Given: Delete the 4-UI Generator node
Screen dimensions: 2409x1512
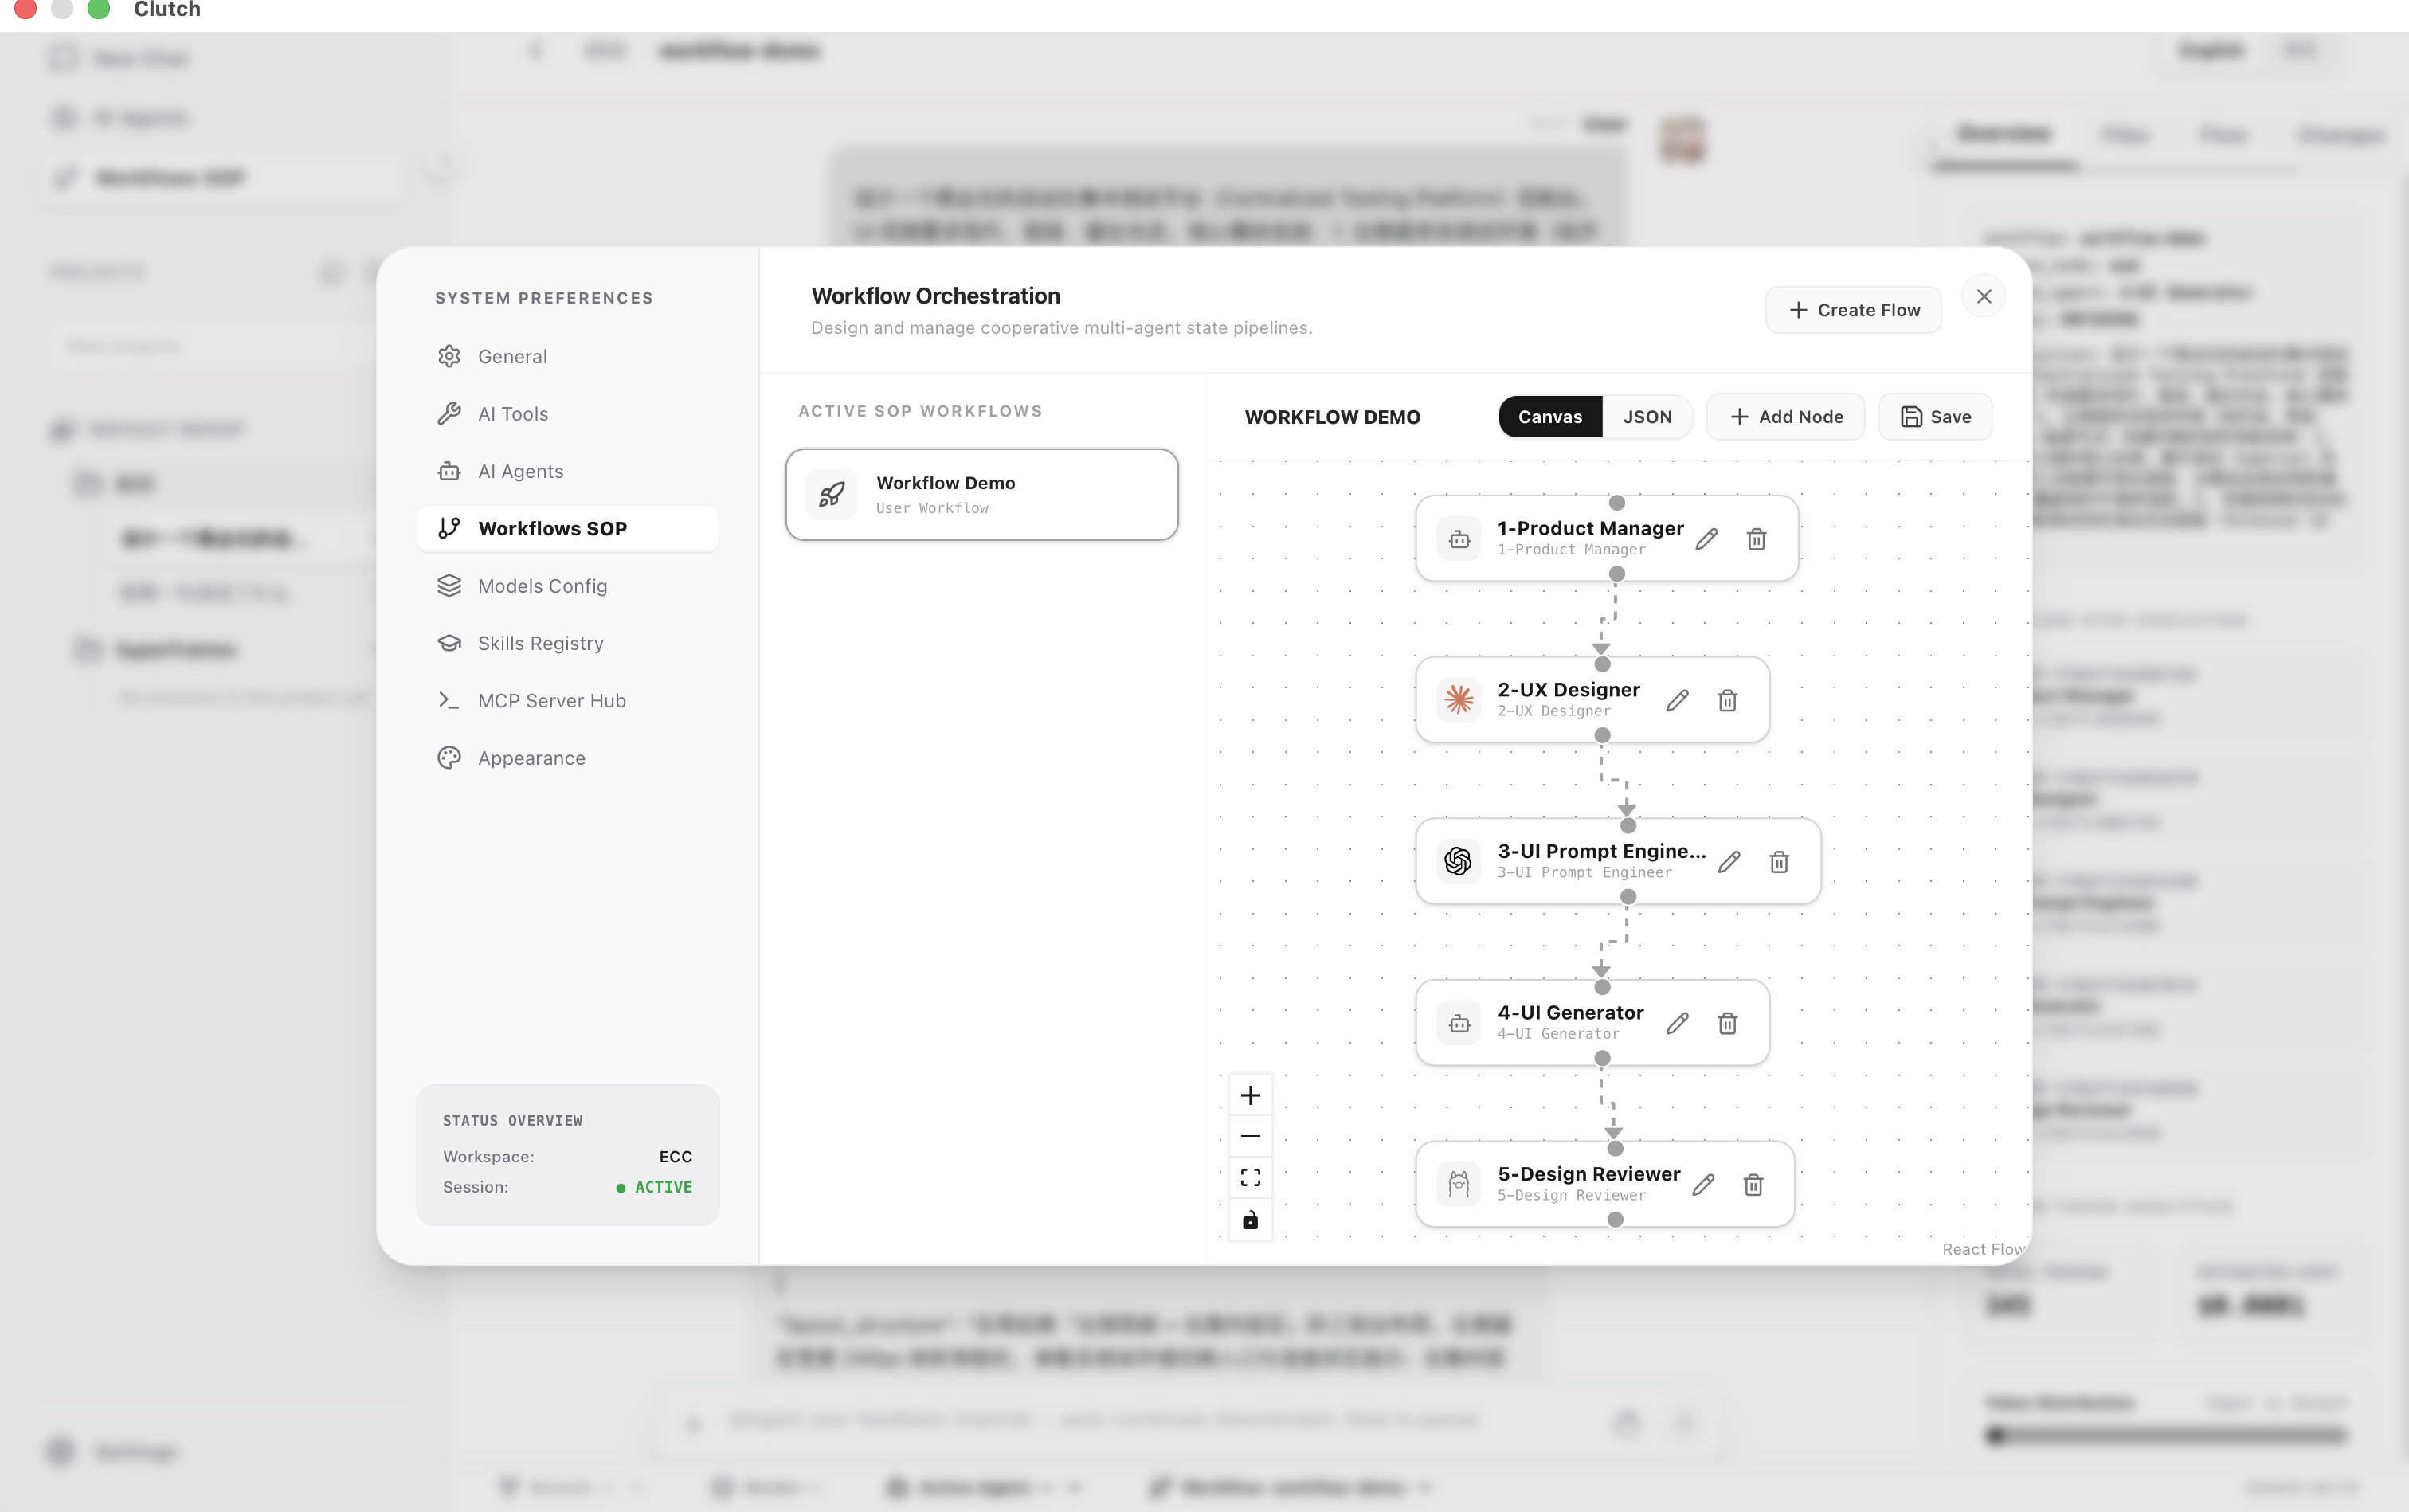Looking at the screenshot, I should [1727, 1024].
